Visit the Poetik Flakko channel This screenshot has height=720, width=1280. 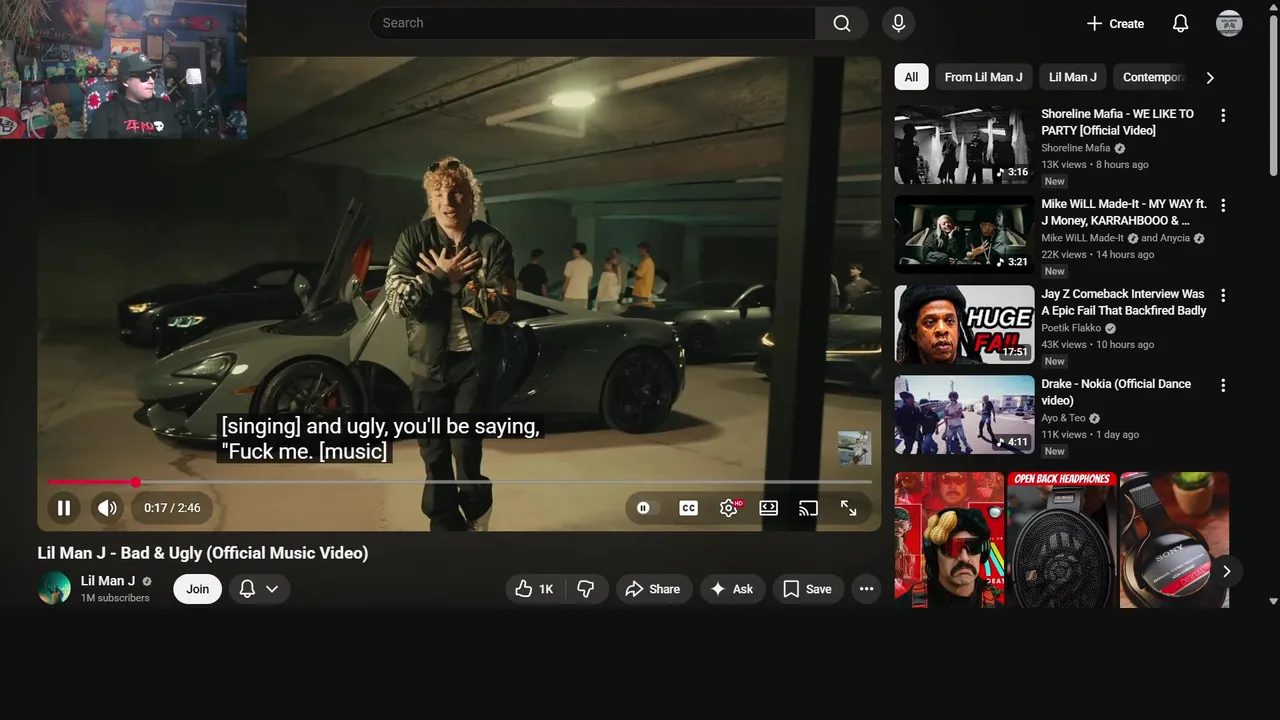1071,328
